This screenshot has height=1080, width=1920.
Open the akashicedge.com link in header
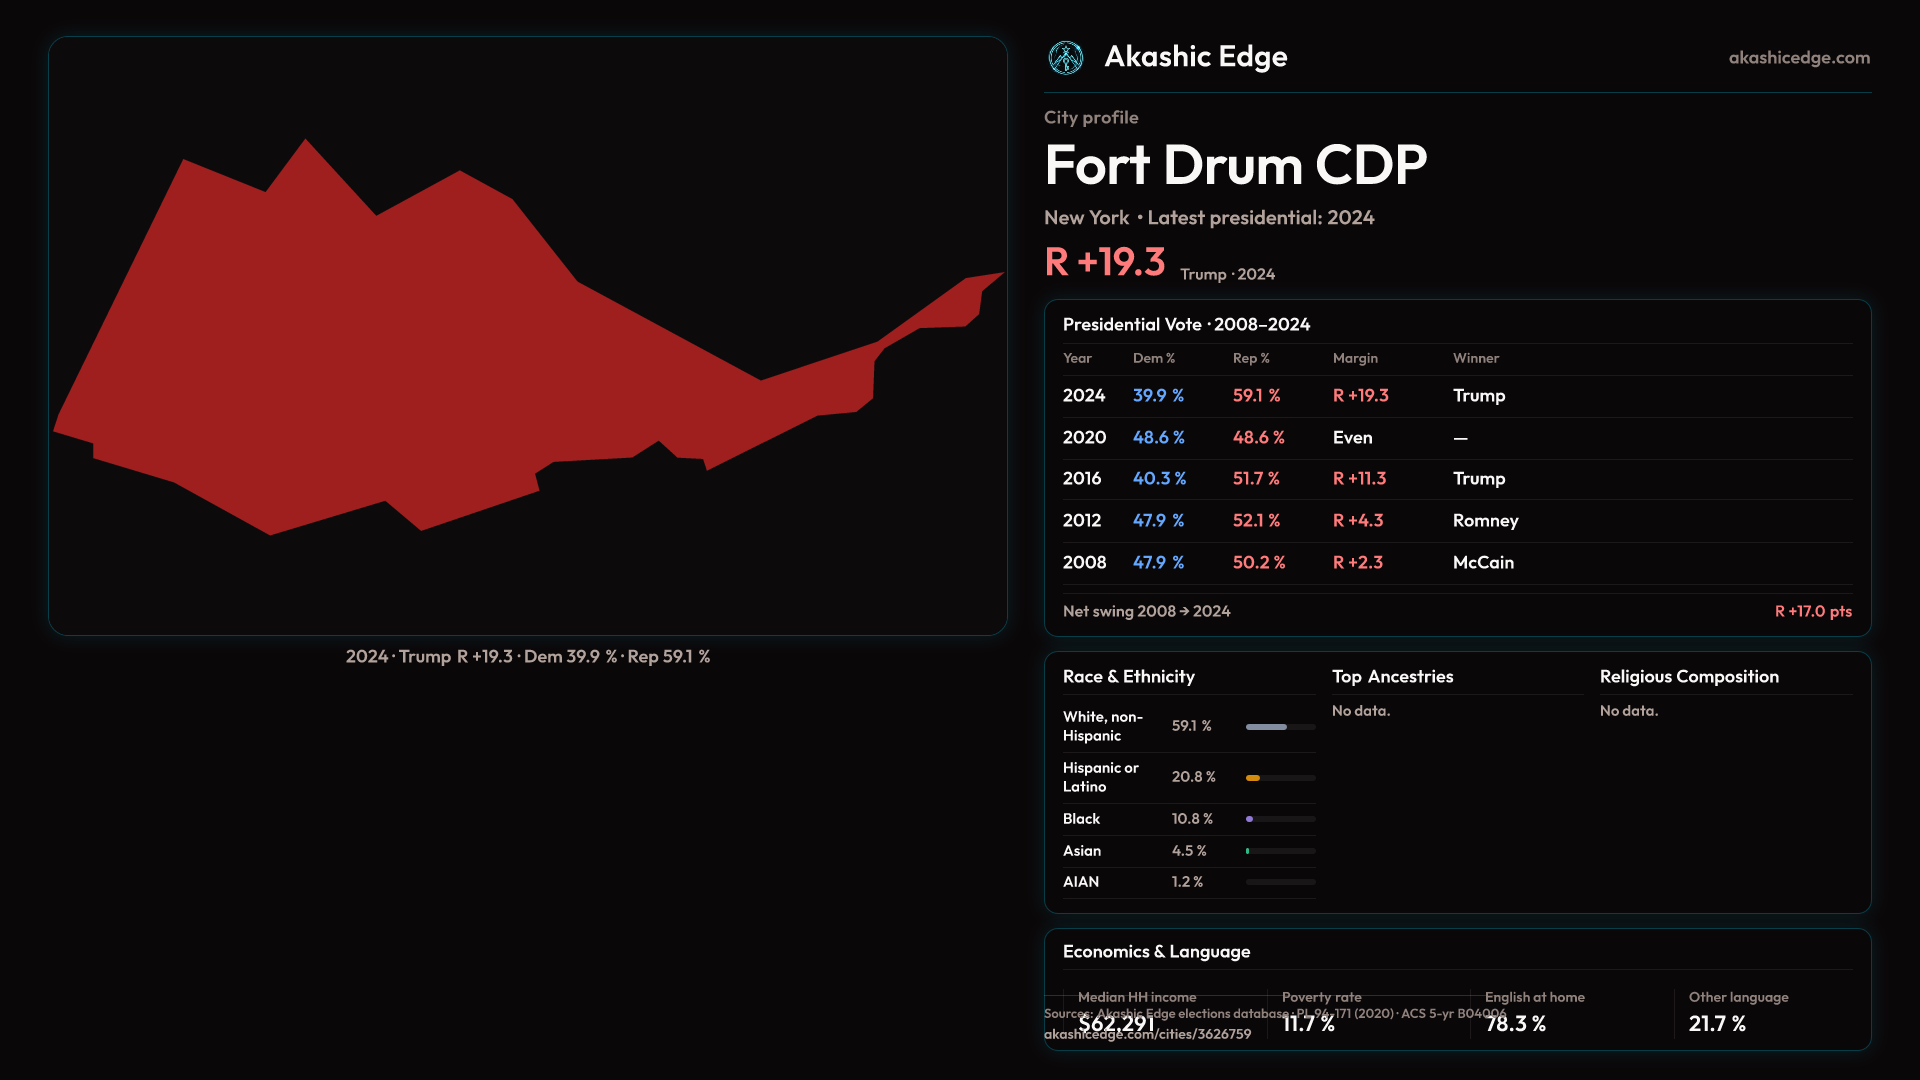point(1798,58)
